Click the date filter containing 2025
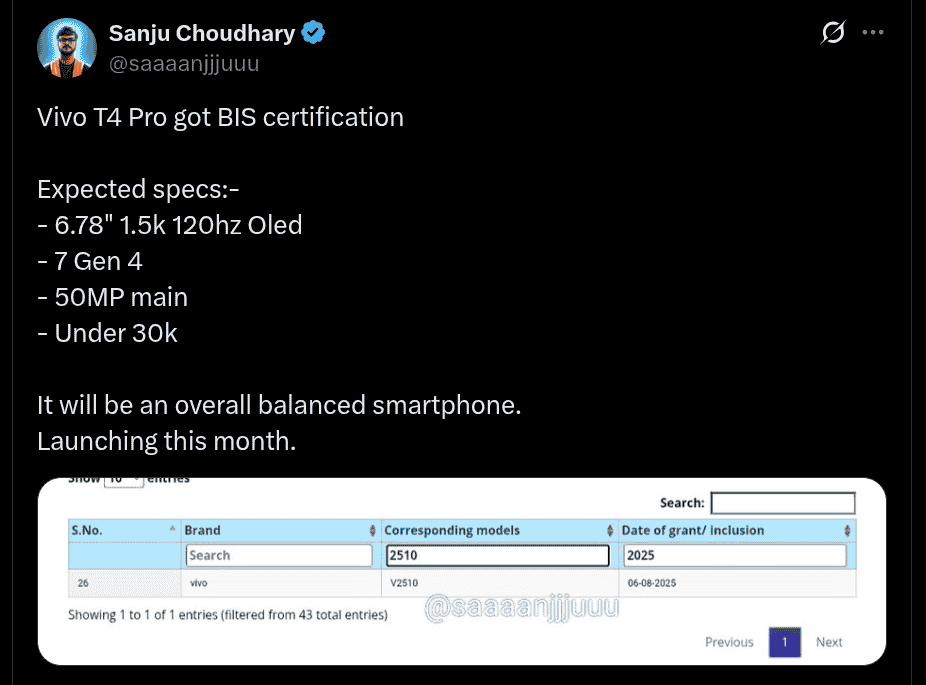This screenshot has width=926, height=685. (734, 555)
